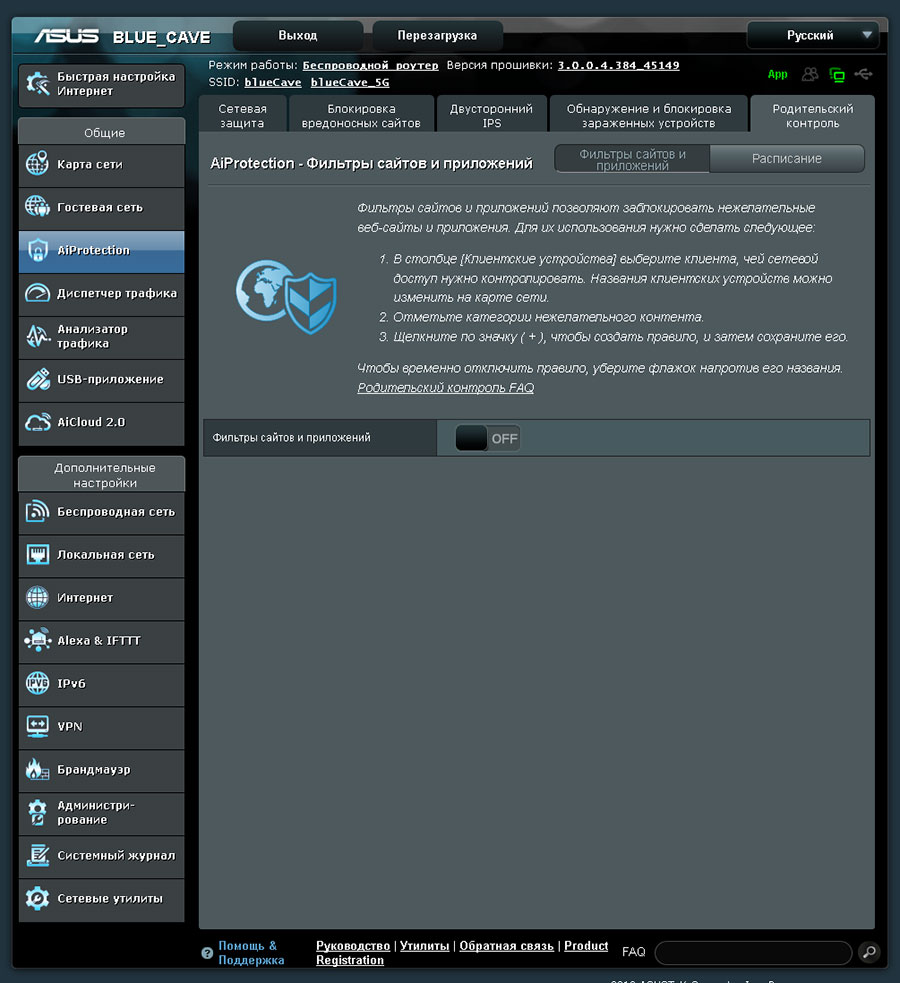Click the blueCave SSID link
The image size is (900, 983).
[x=273, y=82]
